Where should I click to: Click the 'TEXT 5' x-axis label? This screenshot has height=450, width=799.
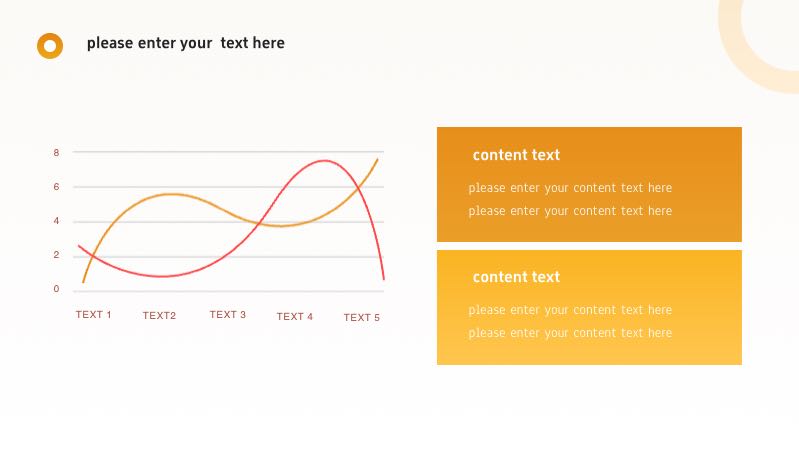coord(362,318)
